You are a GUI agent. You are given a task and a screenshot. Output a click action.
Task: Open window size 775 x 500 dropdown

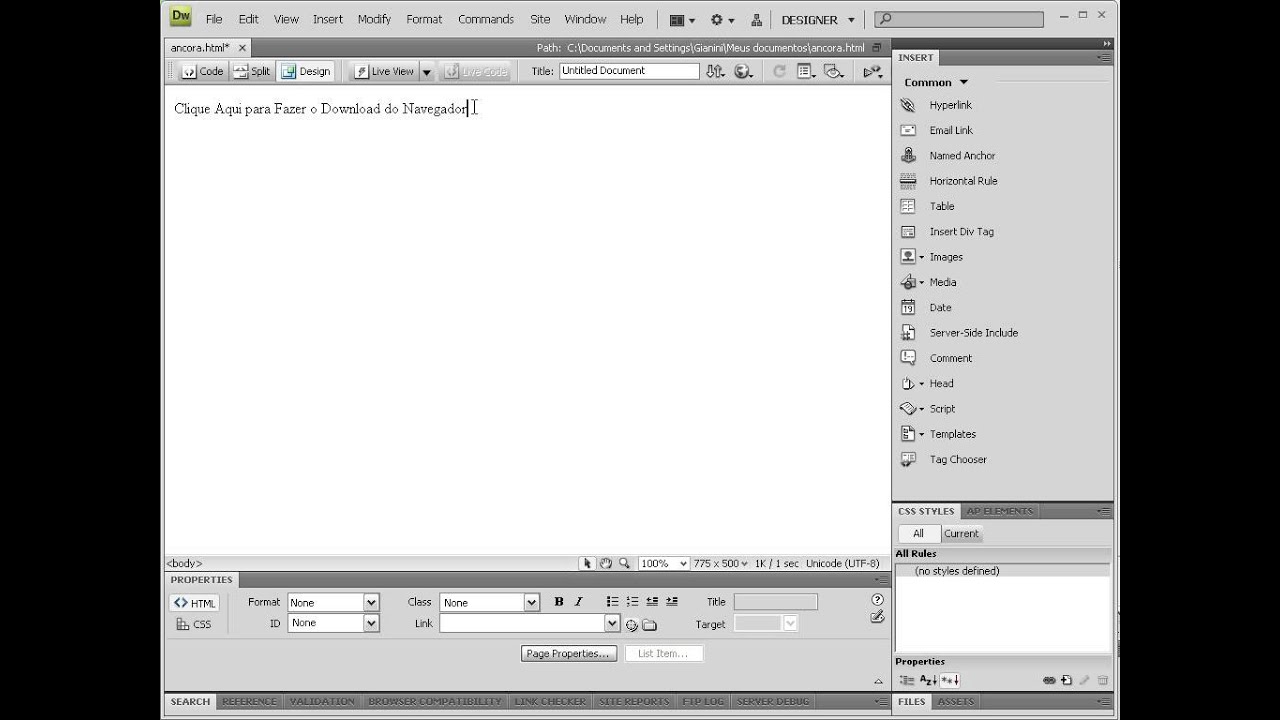pyautogui.click(x=721, y=564)
